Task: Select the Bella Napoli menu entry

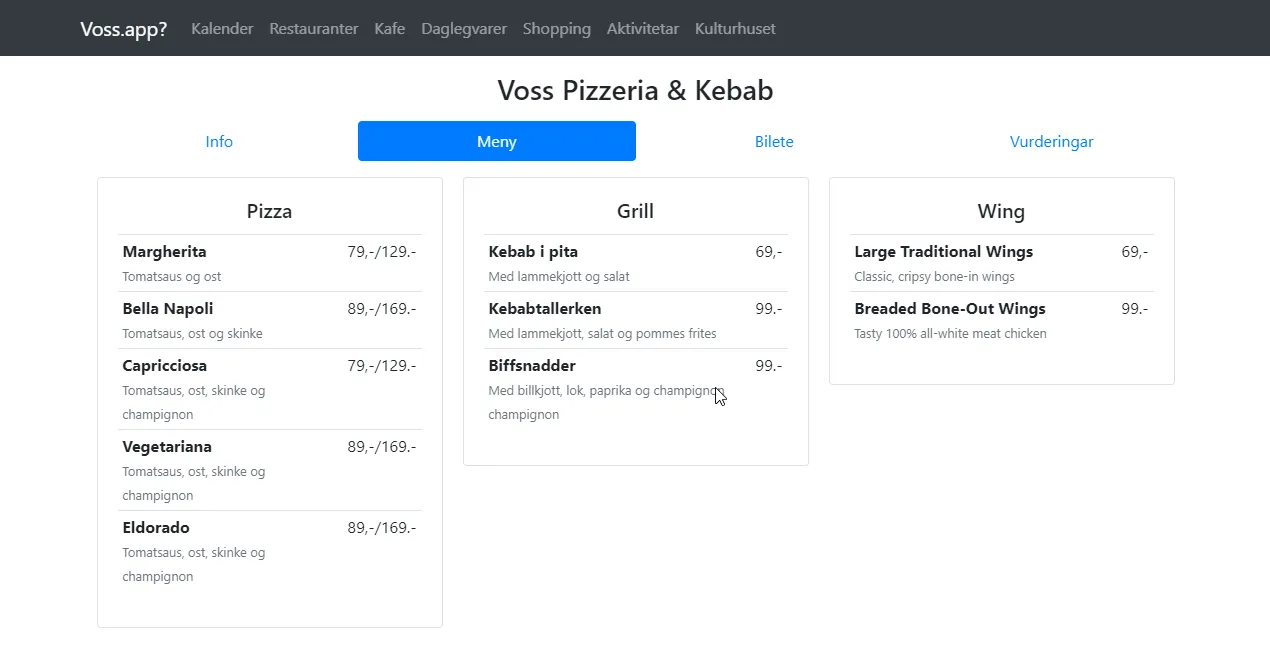Action: coord(168,309)
